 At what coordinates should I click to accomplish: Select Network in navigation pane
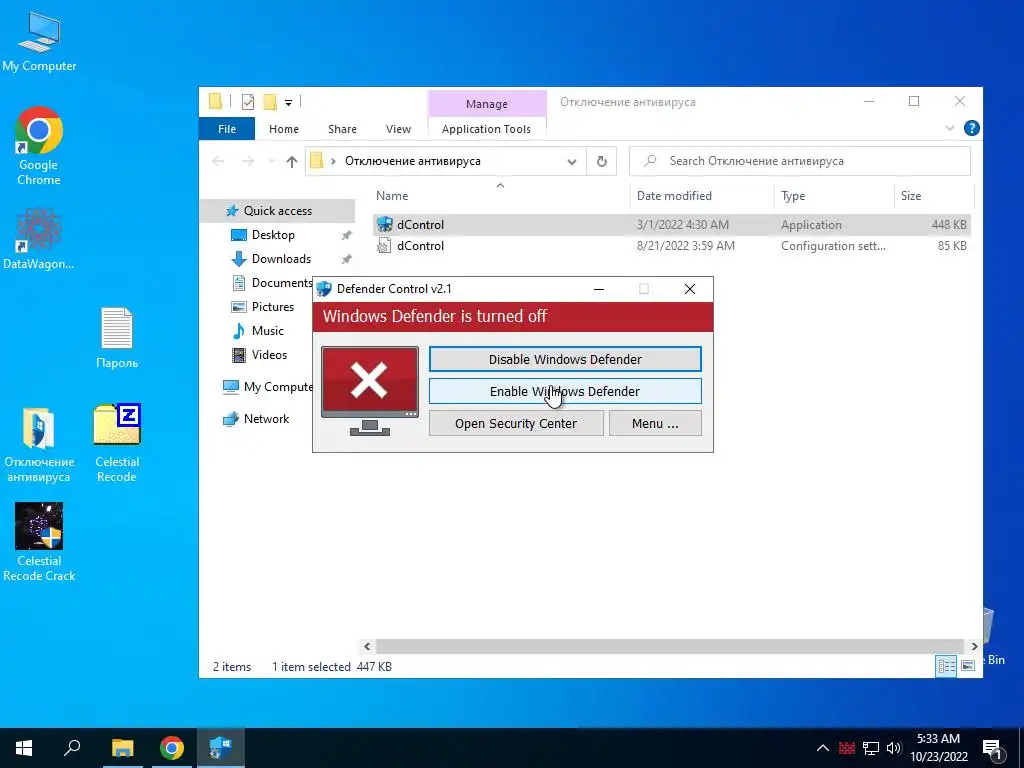(x=266, y=419)
